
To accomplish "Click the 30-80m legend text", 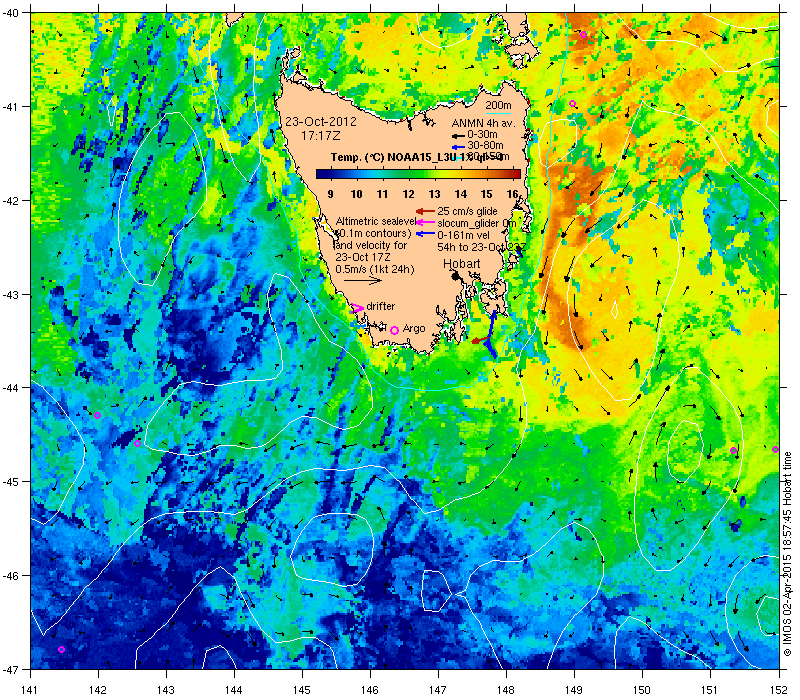I will (485, 146).
